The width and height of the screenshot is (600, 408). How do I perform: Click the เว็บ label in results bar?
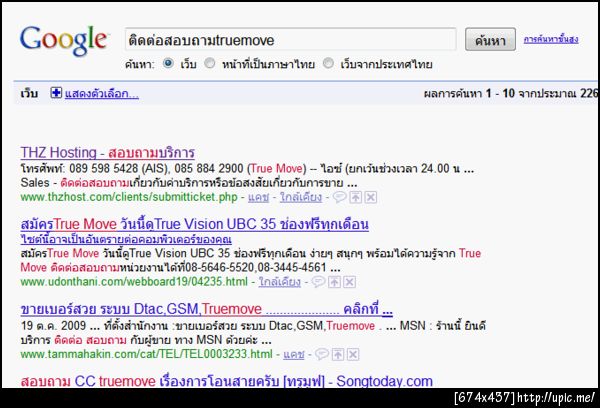tap(29, 93)
